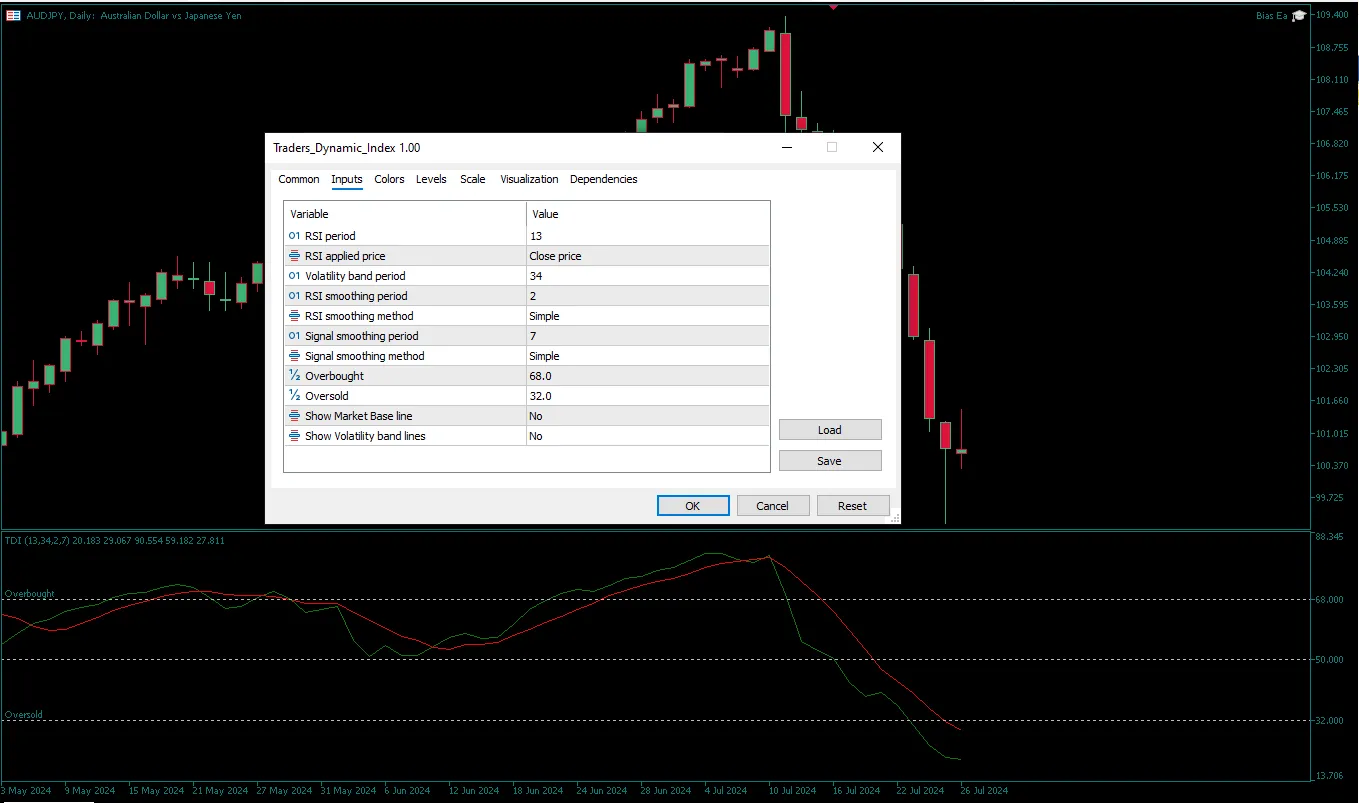Open RSI applied price Close price dropdown
This screenshot has width=1359, height=803.
tap(647, 256)
